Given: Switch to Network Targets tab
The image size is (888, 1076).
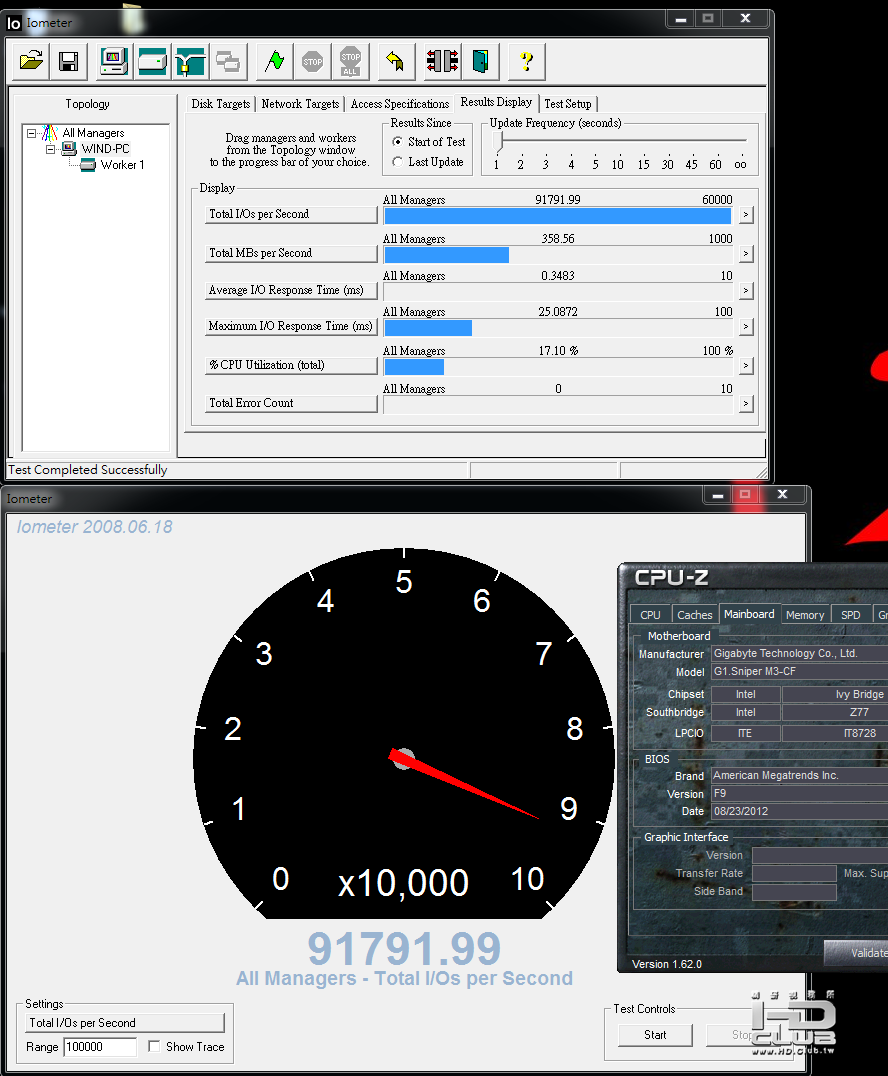Looking at the screenshot, I should pos(300,104).
